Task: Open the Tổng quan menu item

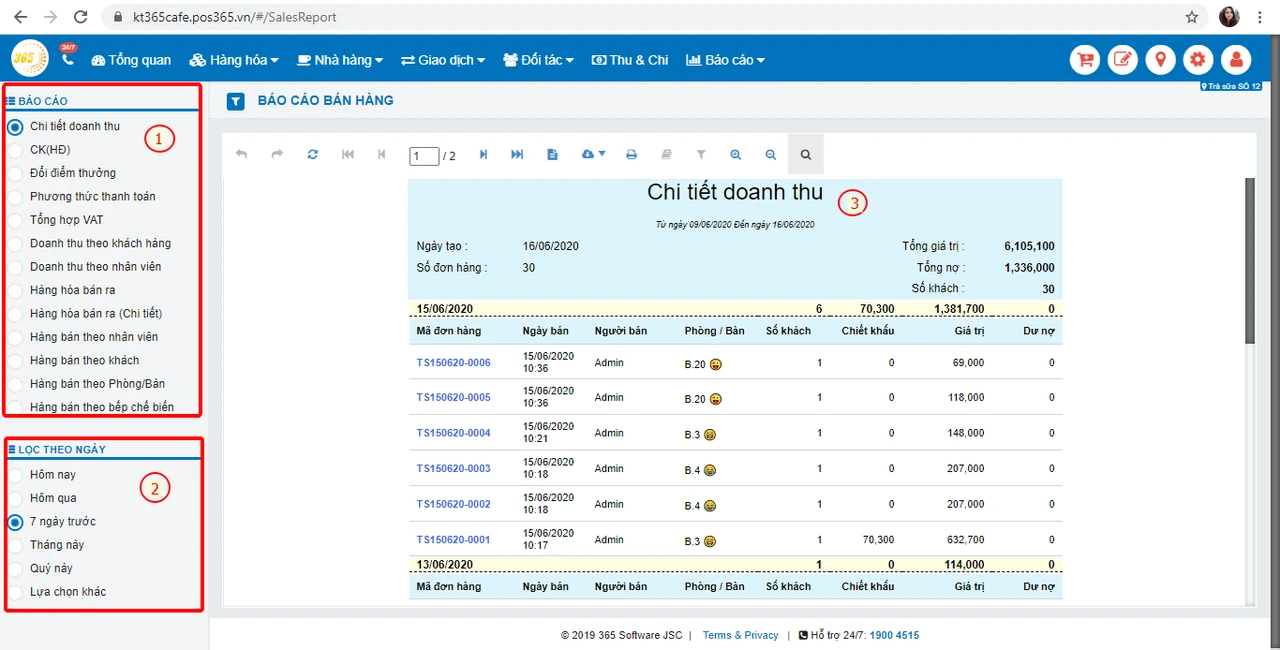Action: point(131,60)
